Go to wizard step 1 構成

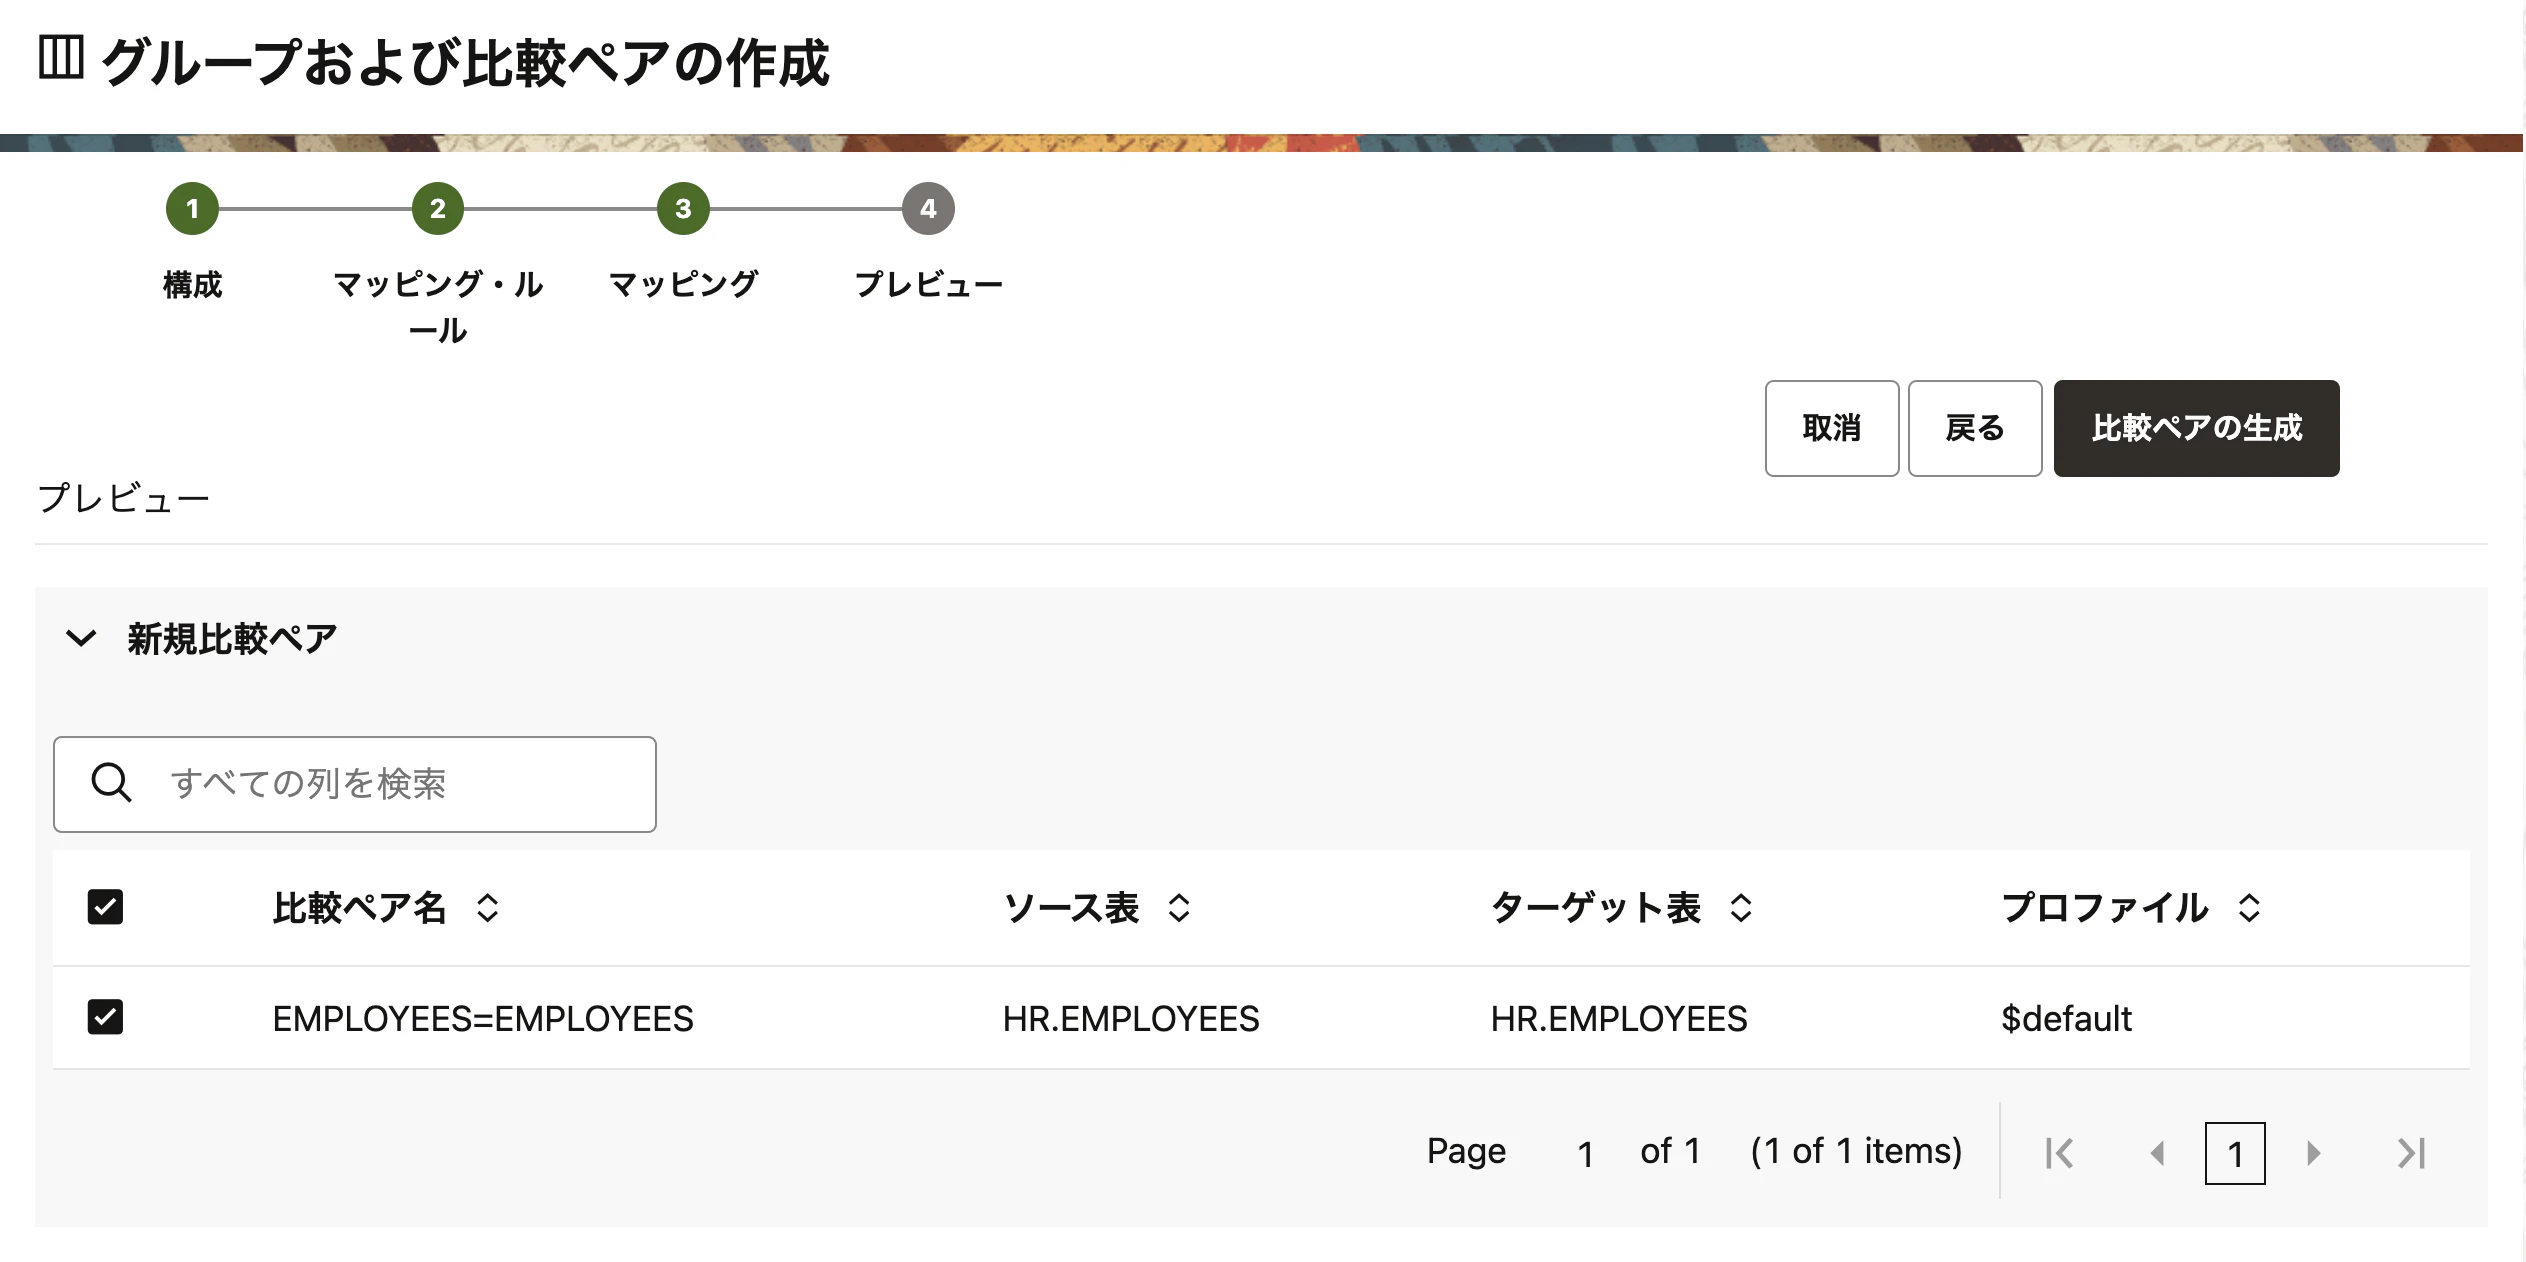(x=192, y=209)
